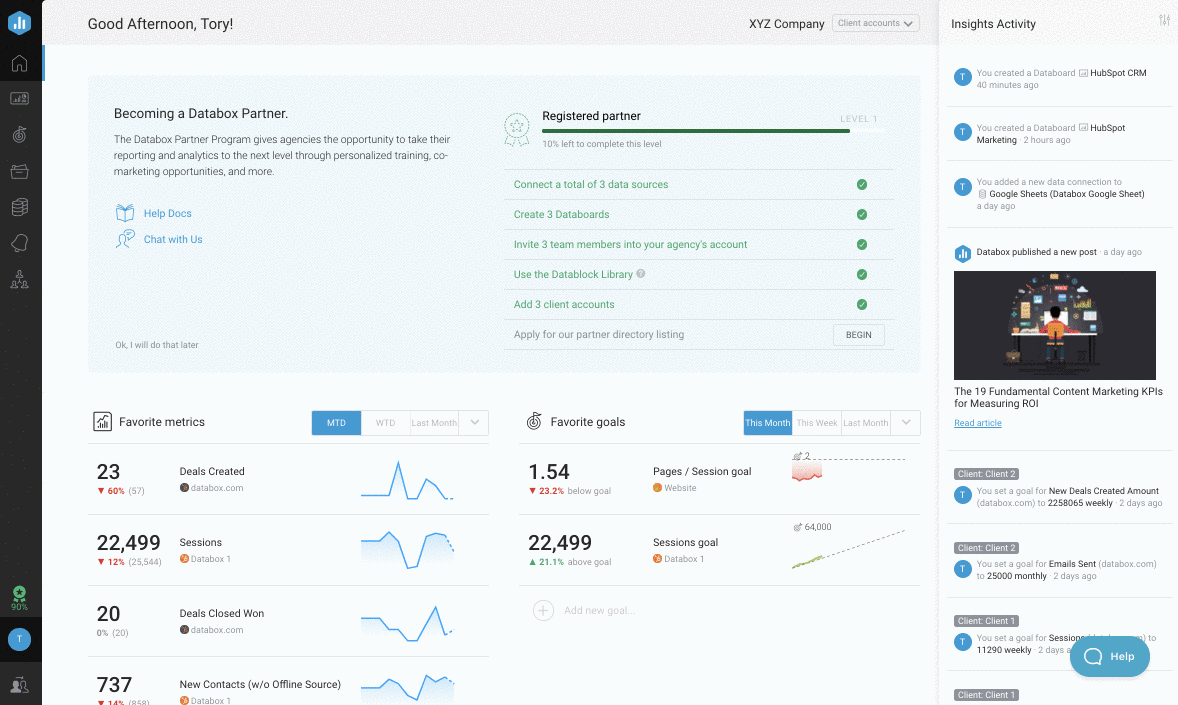
Task: Click the BEGIN button for directory listing
Action: pyautogui.click(x=859, y=334)
